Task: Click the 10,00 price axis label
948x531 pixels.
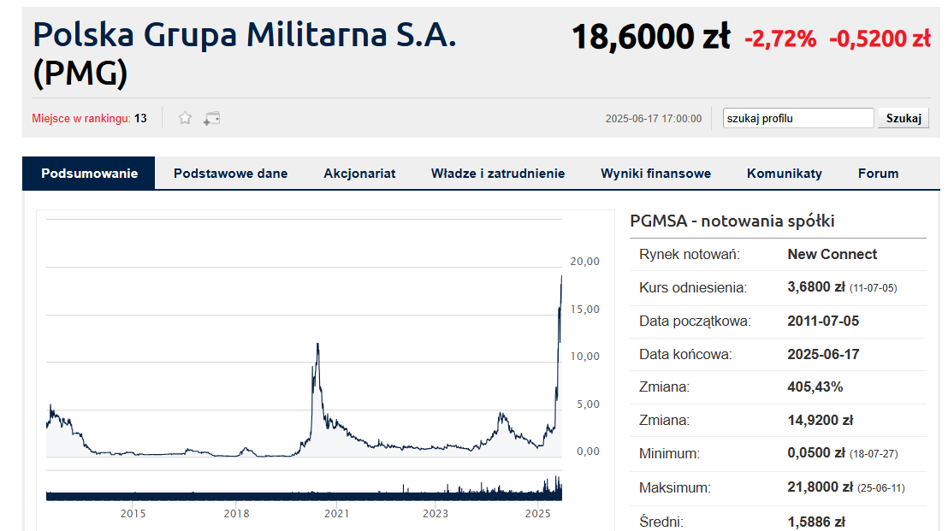Action: pos(585,356)
